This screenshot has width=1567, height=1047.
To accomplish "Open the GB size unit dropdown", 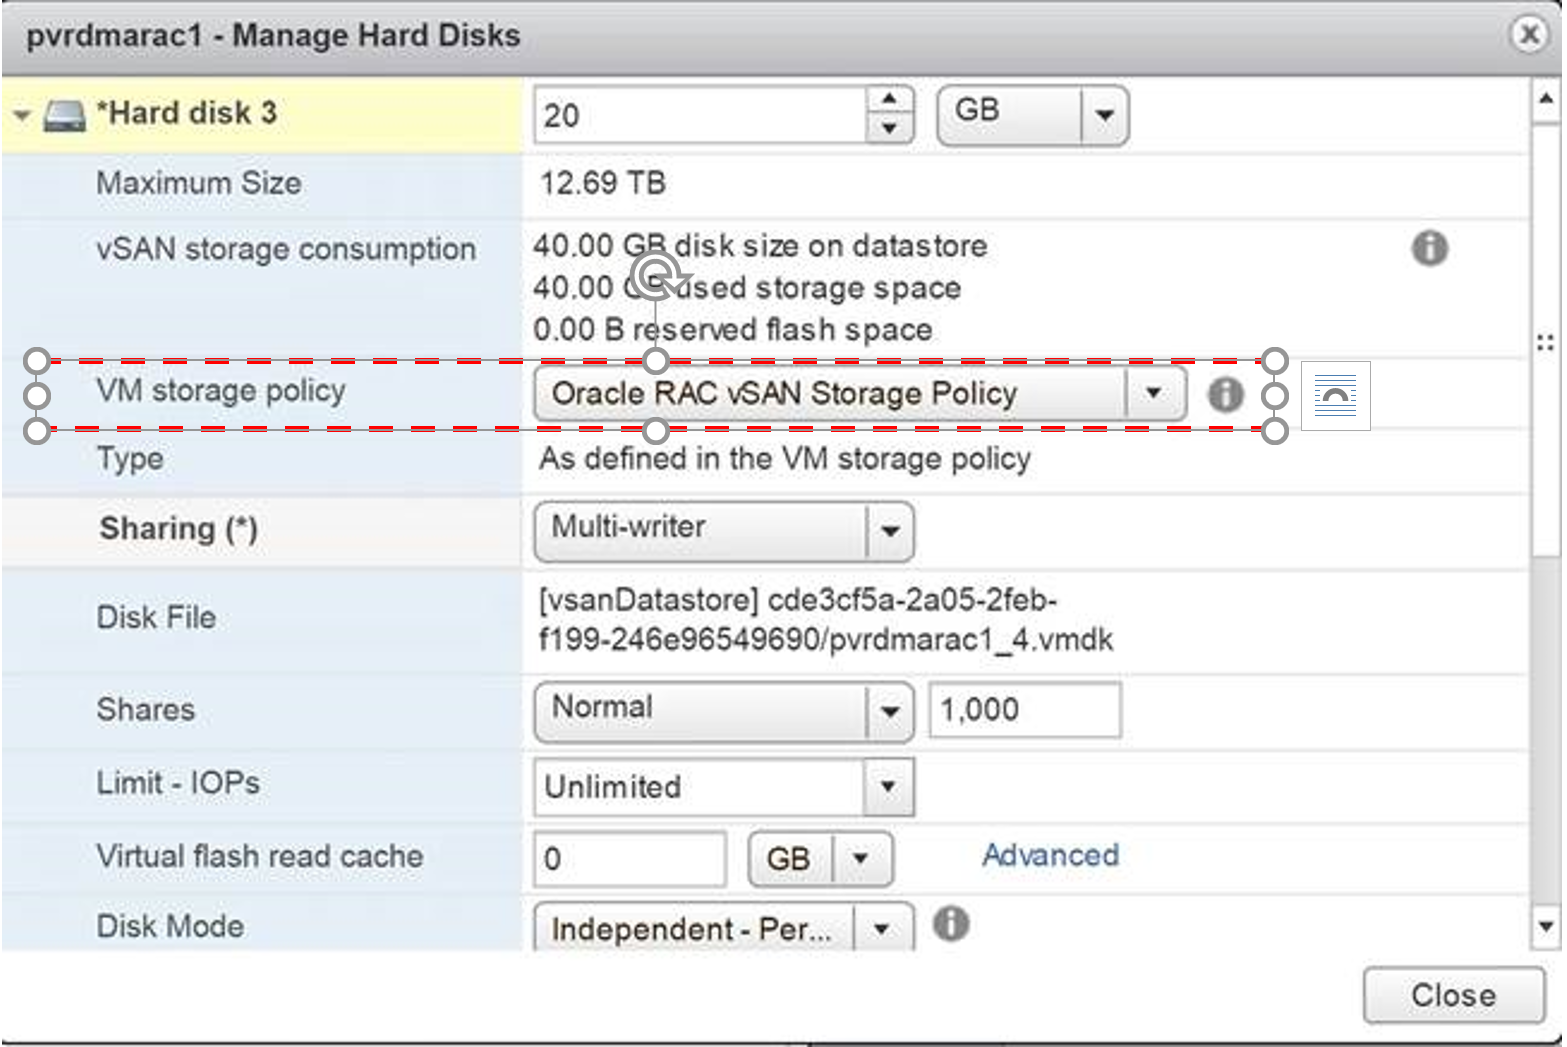I will tap(1104, 115).
